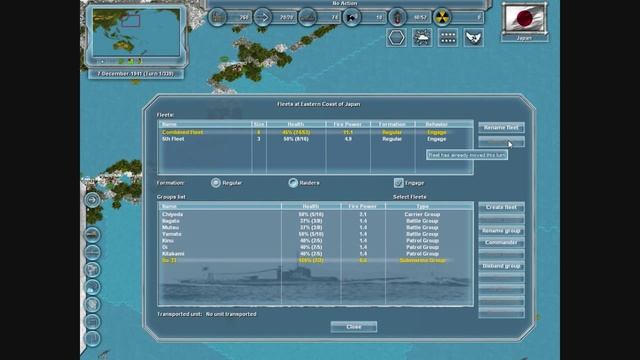This screenshot has width=640, height=360.
Task: Show the weather overlay cloud icon
Action: coord(422,38)
